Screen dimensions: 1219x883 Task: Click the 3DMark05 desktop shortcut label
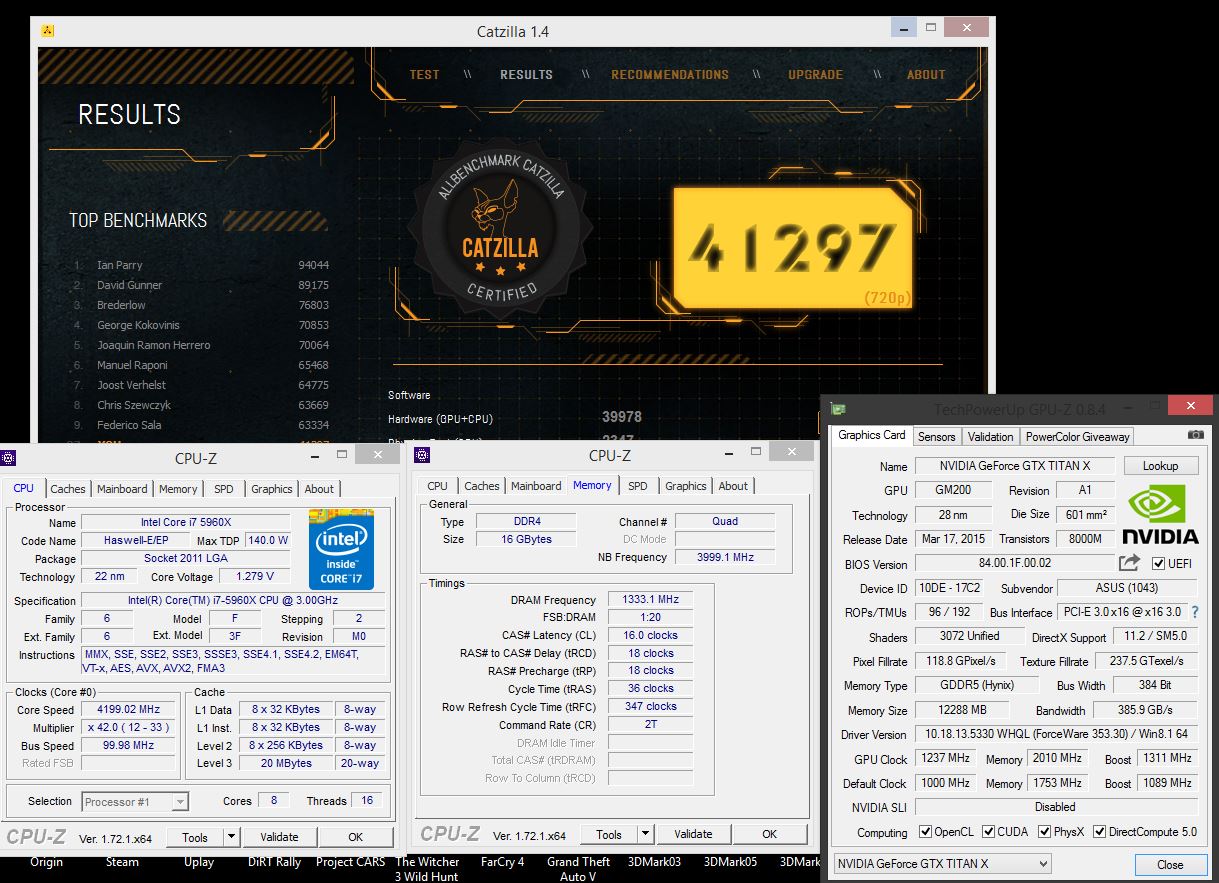[x=730, y=862]
